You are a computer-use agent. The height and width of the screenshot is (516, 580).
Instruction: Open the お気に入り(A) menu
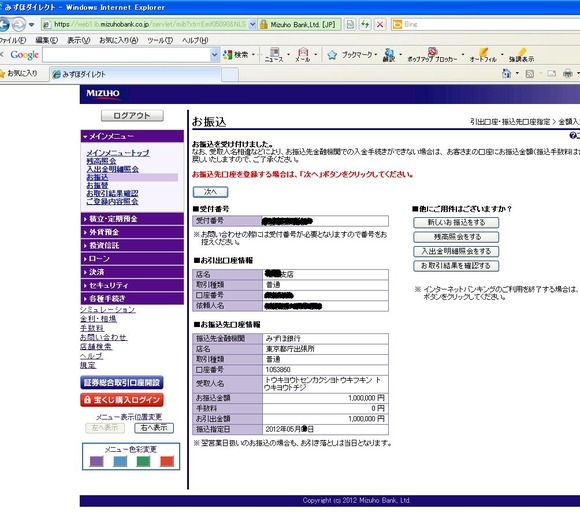click(x=119, y=40)
